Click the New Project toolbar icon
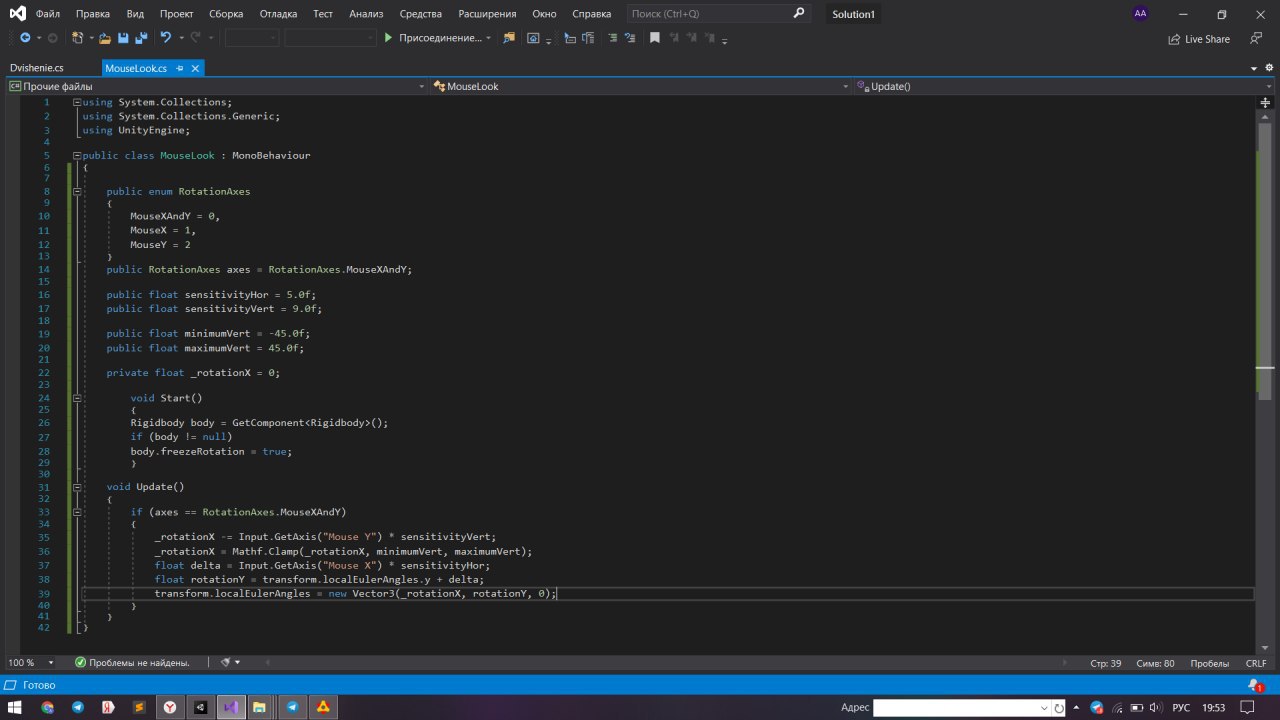The width and height of the screenshot is (1280, 720). coord(77,38)
